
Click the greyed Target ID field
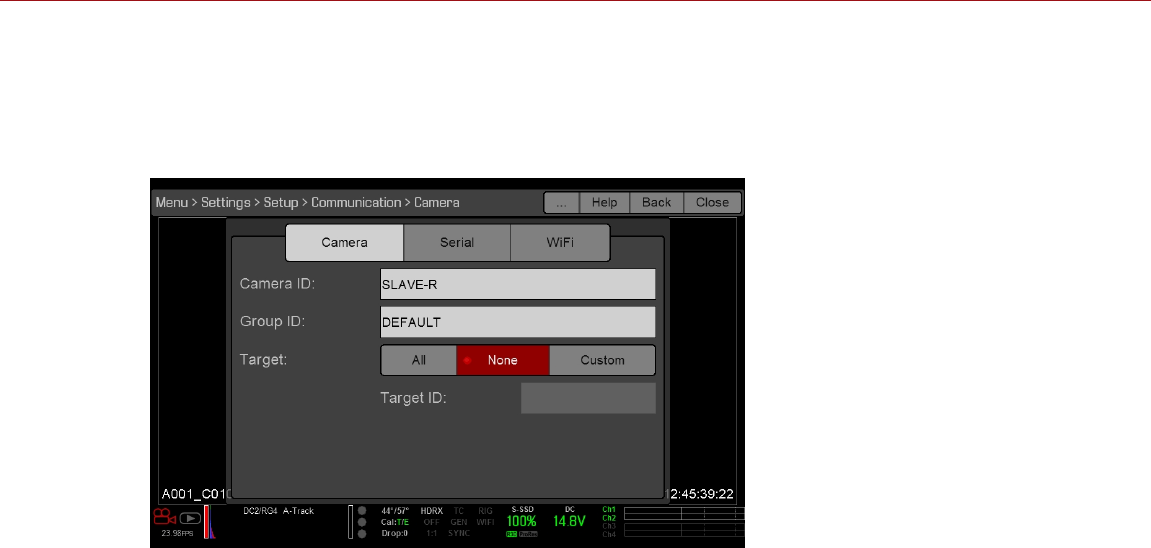(588, 398)
